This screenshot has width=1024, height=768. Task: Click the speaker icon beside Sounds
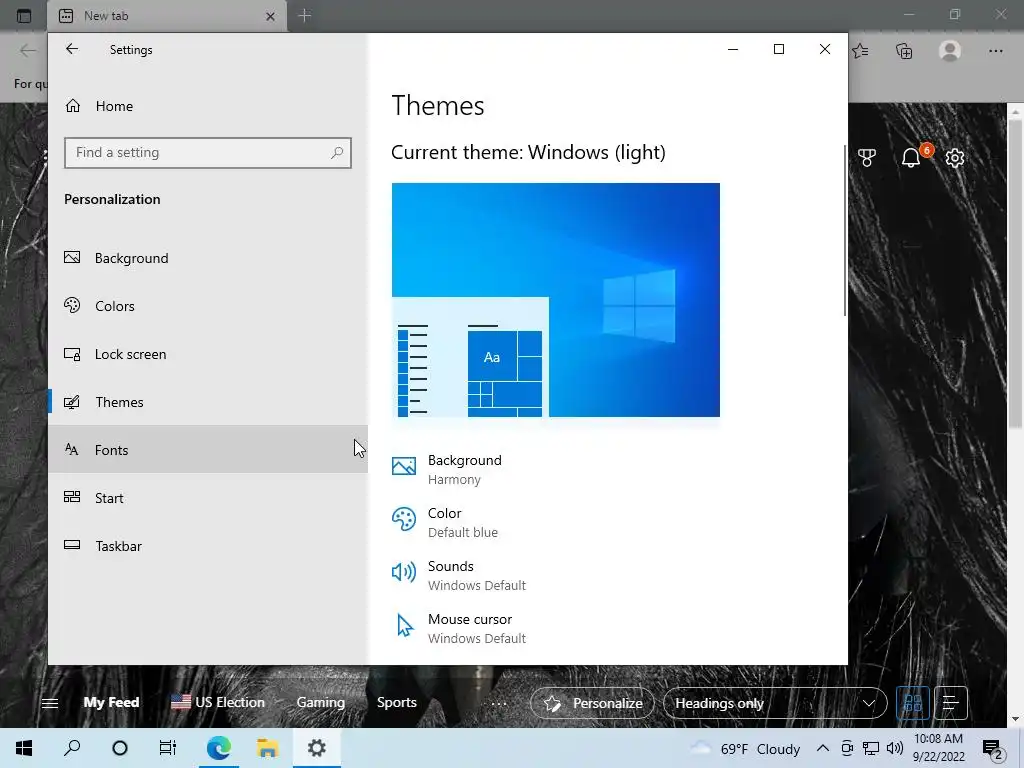point(404,572)
